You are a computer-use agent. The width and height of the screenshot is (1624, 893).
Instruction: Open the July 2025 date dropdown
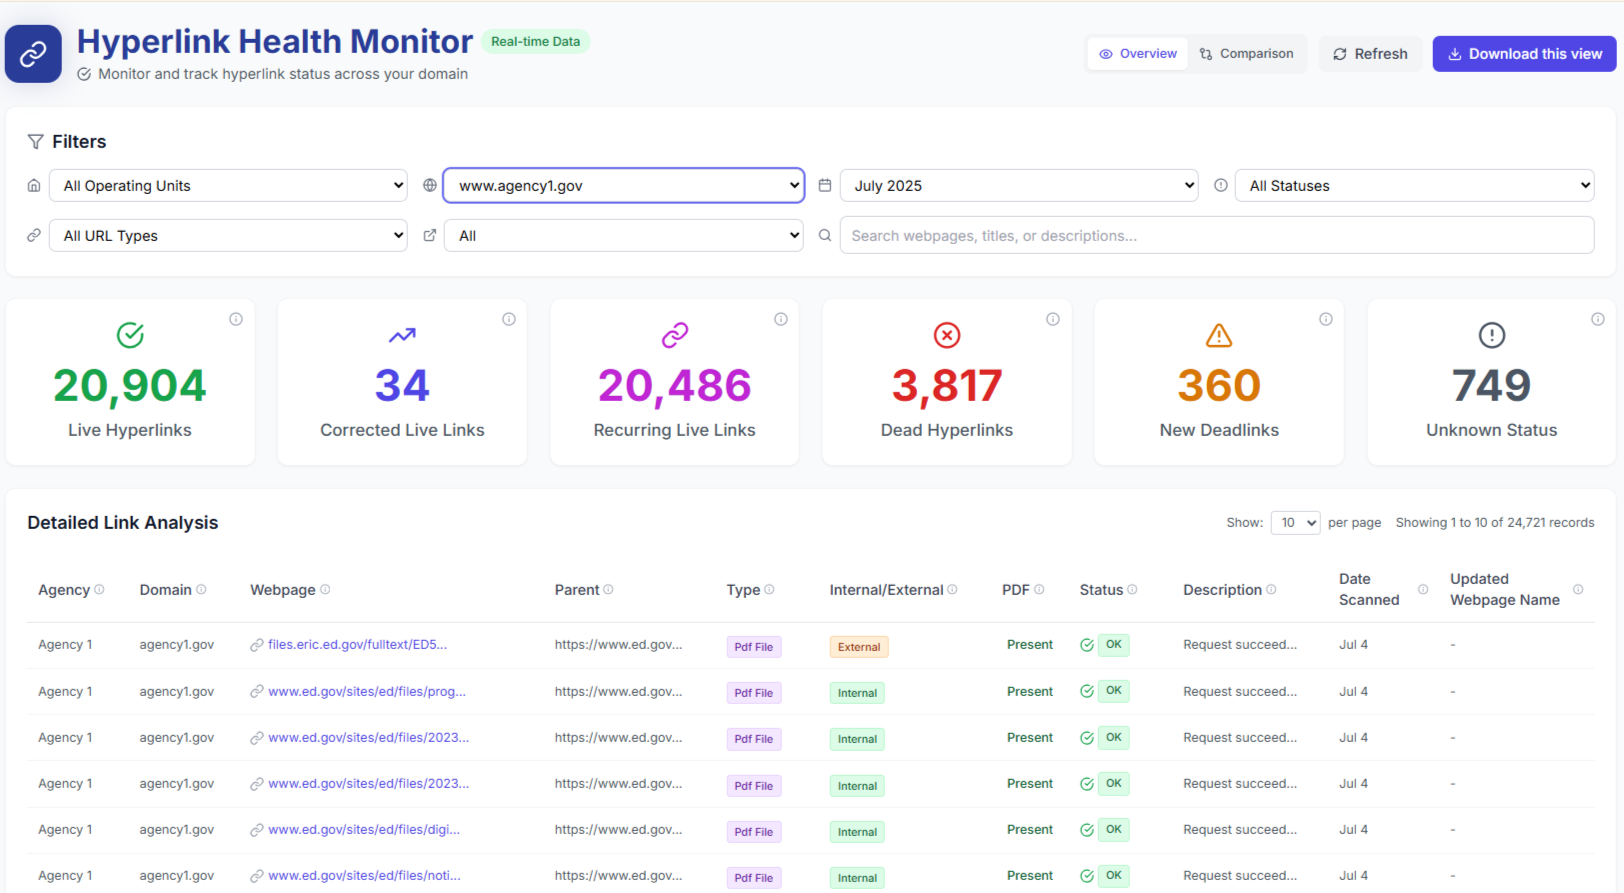pos(1019,186)
